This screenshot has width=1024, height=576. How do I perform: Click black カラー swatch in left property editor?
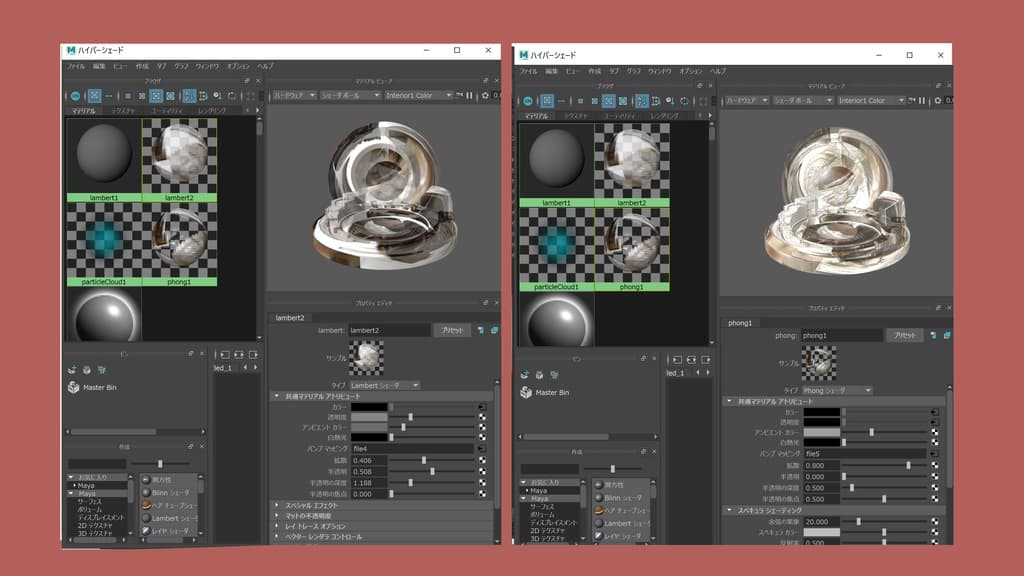pos(369,407)
